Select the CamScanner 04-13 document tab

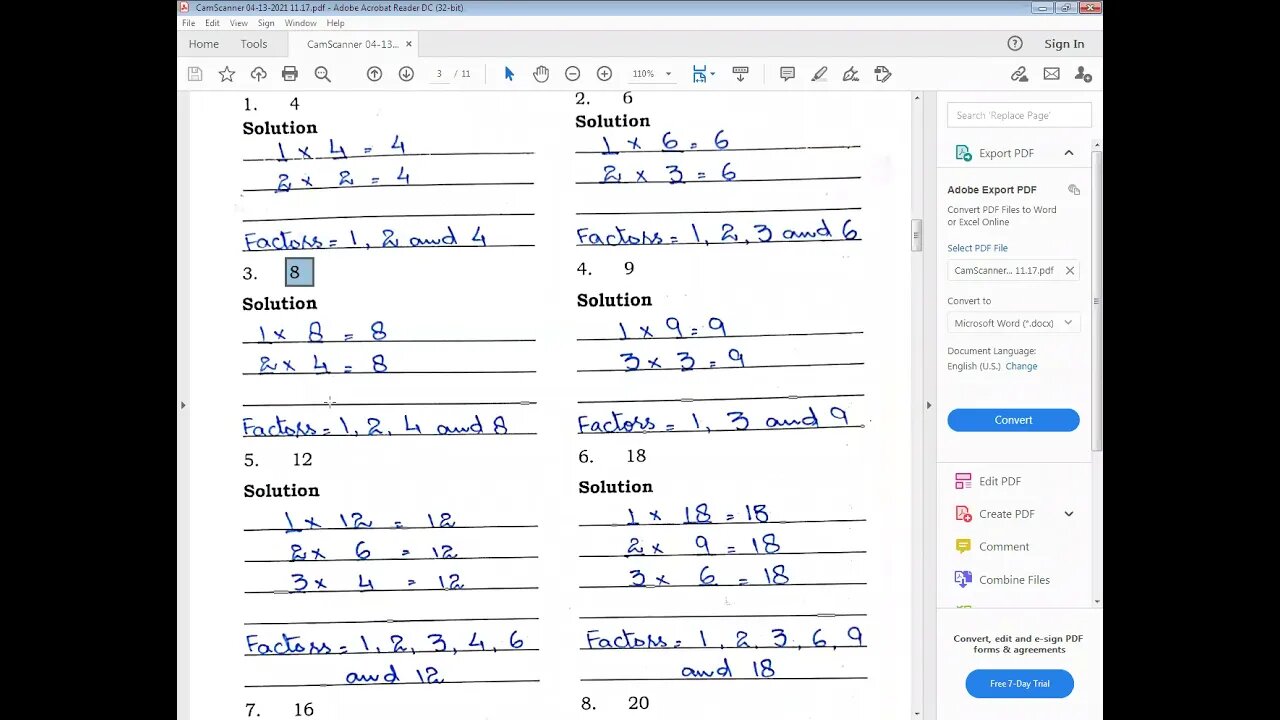coord(353,44)
